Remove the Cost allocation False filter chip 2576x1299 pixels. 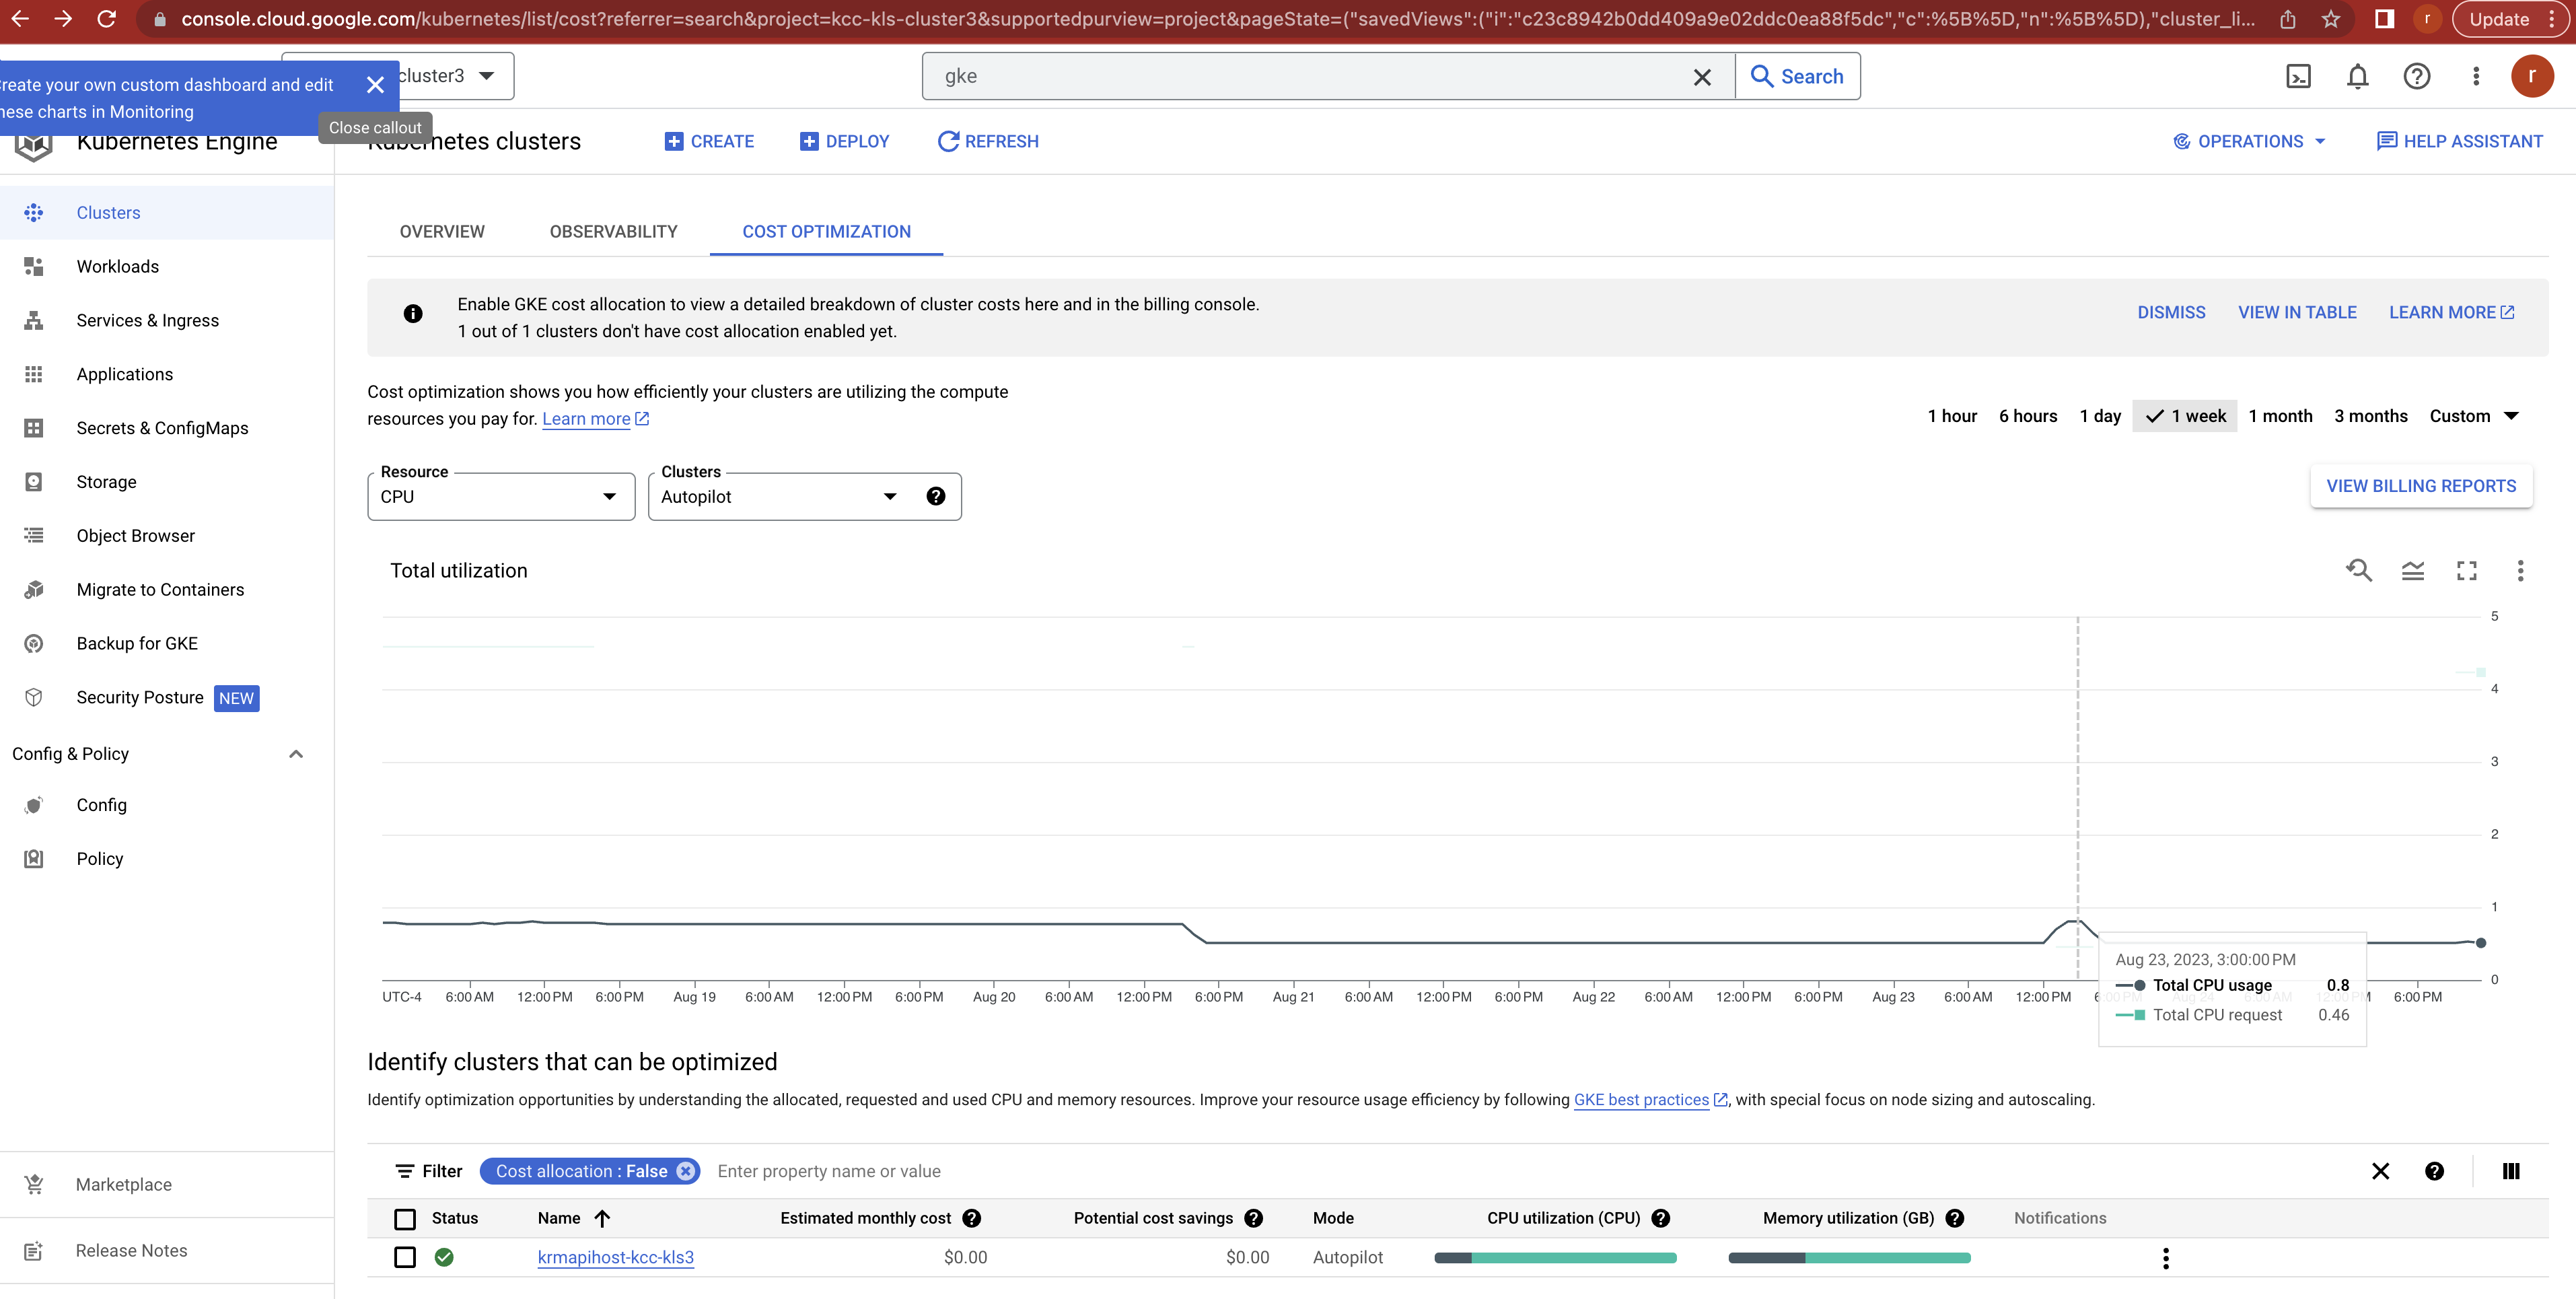[685, 1171]
